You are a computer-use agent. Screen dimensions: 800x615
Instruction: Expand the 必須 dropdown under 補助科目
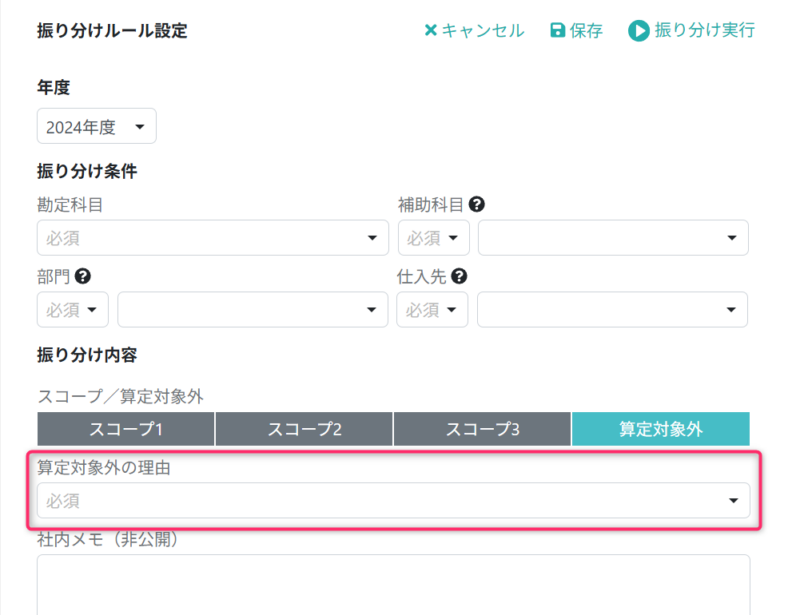click(433, 237)
